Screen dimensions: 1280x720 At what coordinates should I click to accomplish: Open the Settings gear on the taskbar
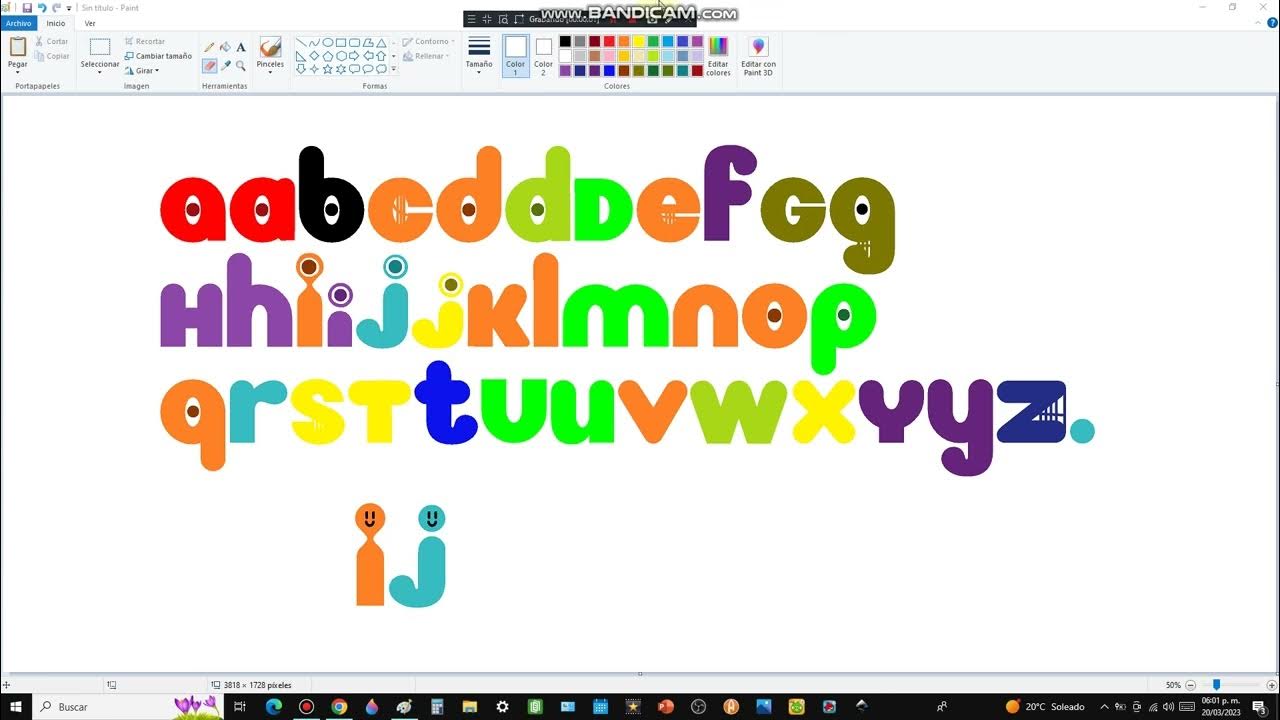point(502,706)
